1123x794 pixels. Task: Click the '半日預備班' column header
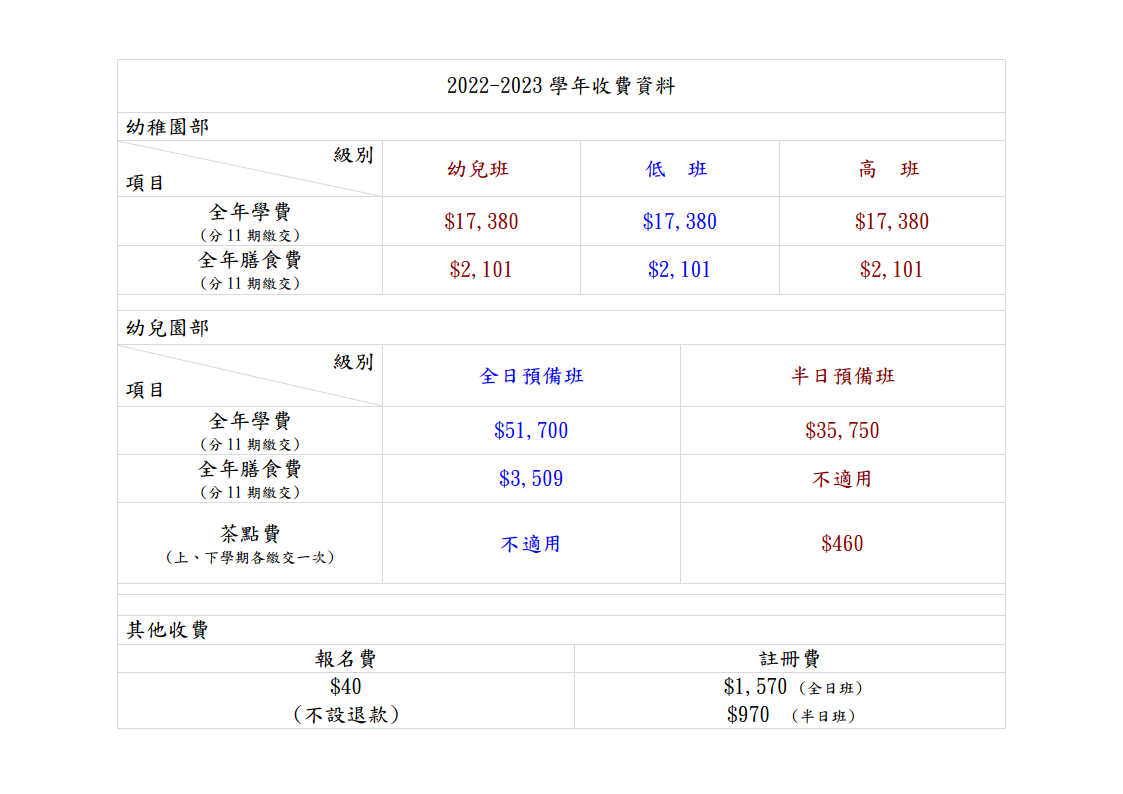tap(843, 377)
